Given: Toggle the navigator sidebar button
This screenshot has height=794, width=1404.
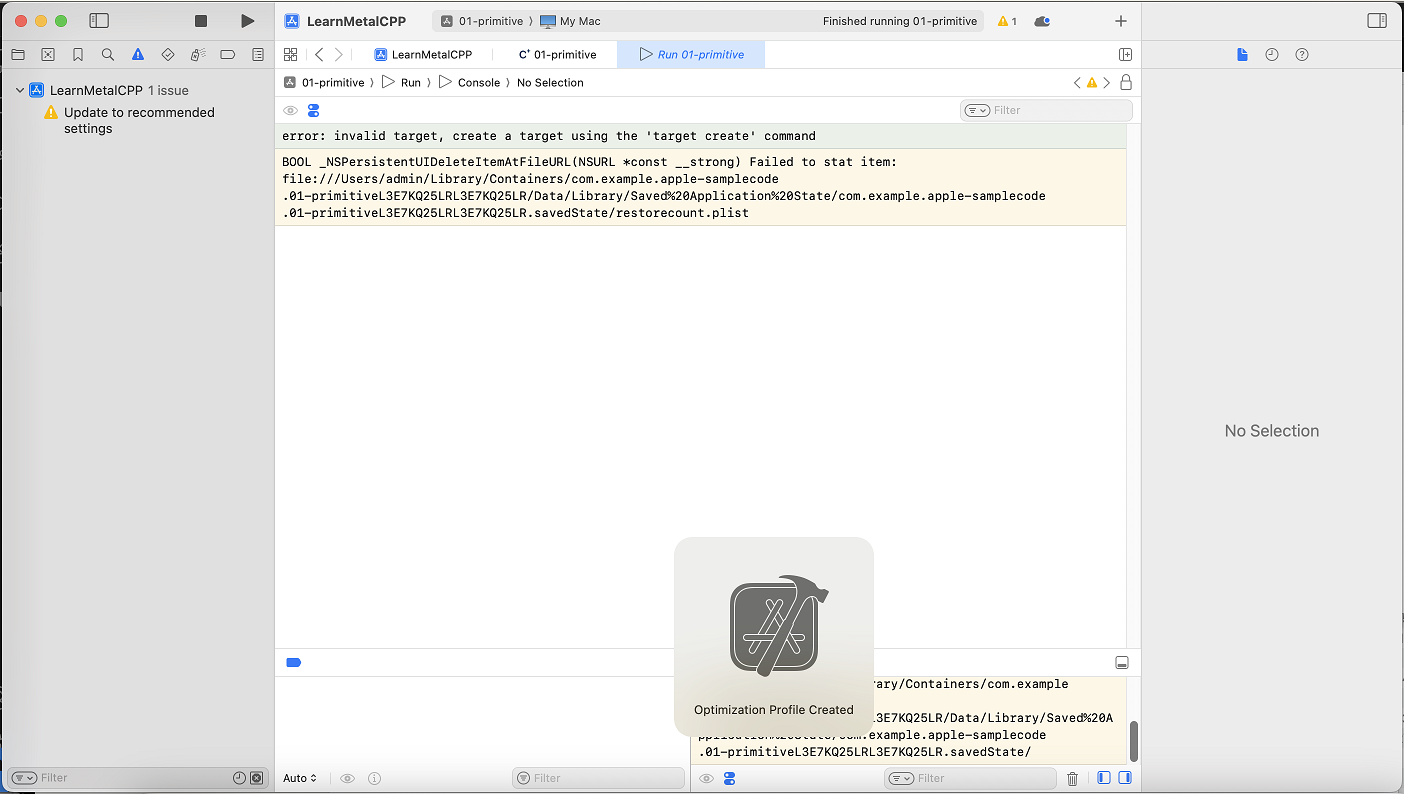Looking at the screenshot, I should [99, 21].
